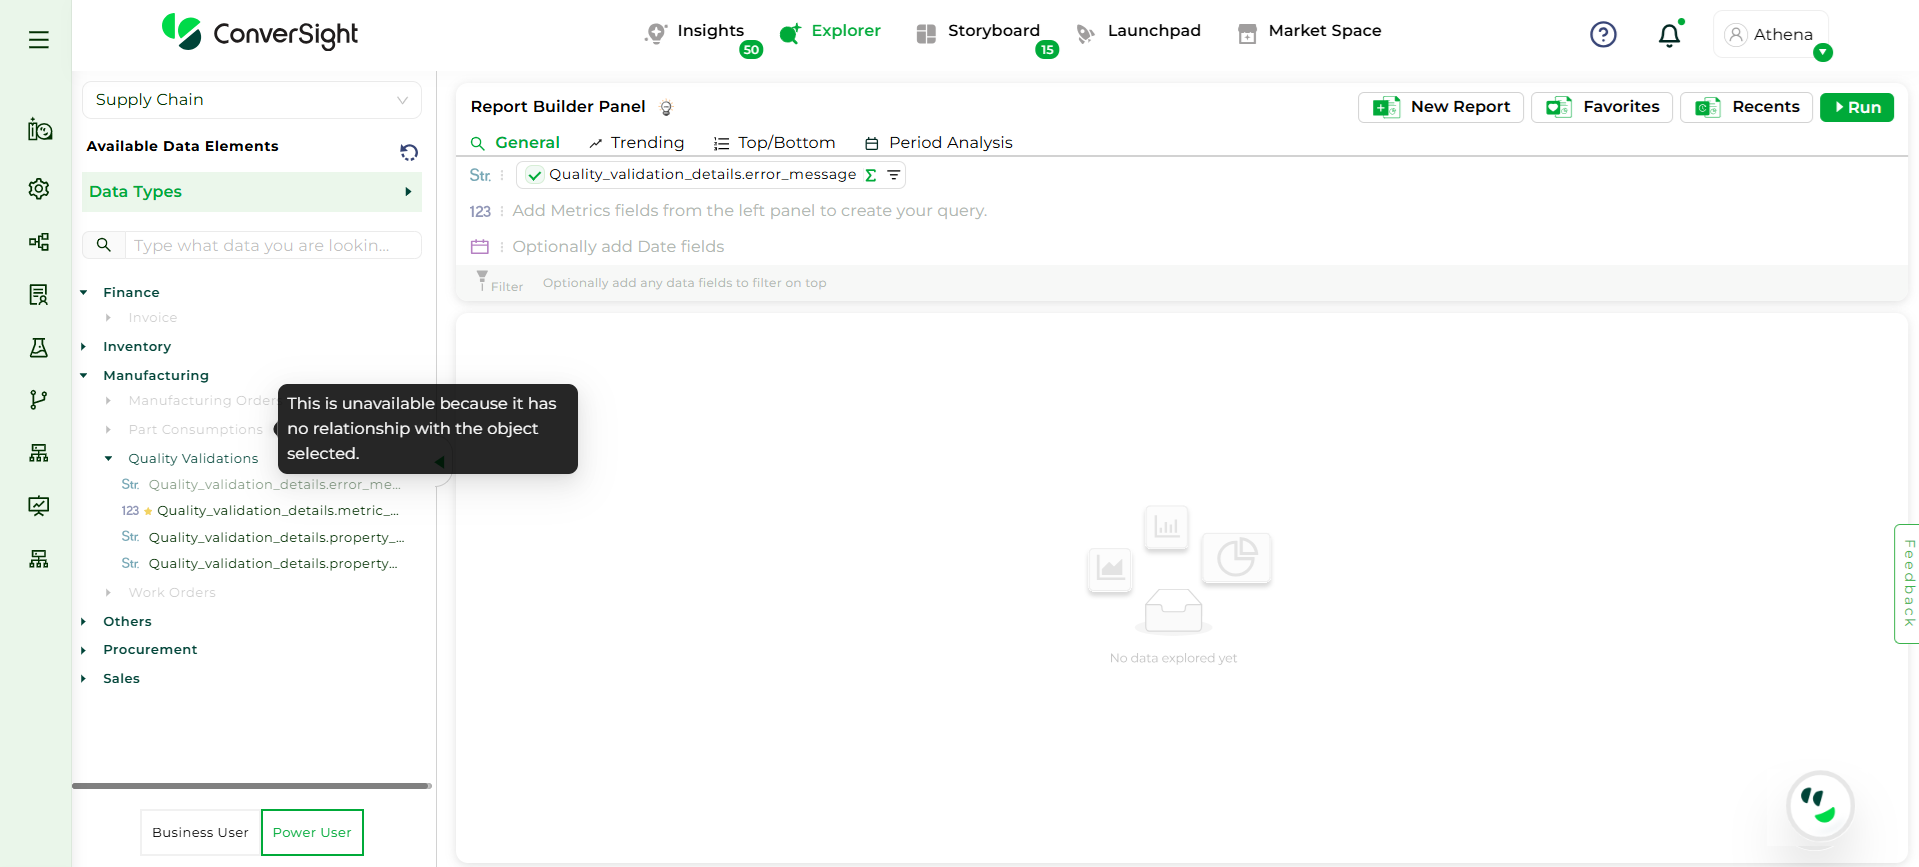The height and width of the screenshot is (867, 1919).
Task: Open the ConverSight assistant chat bubble
Action: click(1819, 805)
